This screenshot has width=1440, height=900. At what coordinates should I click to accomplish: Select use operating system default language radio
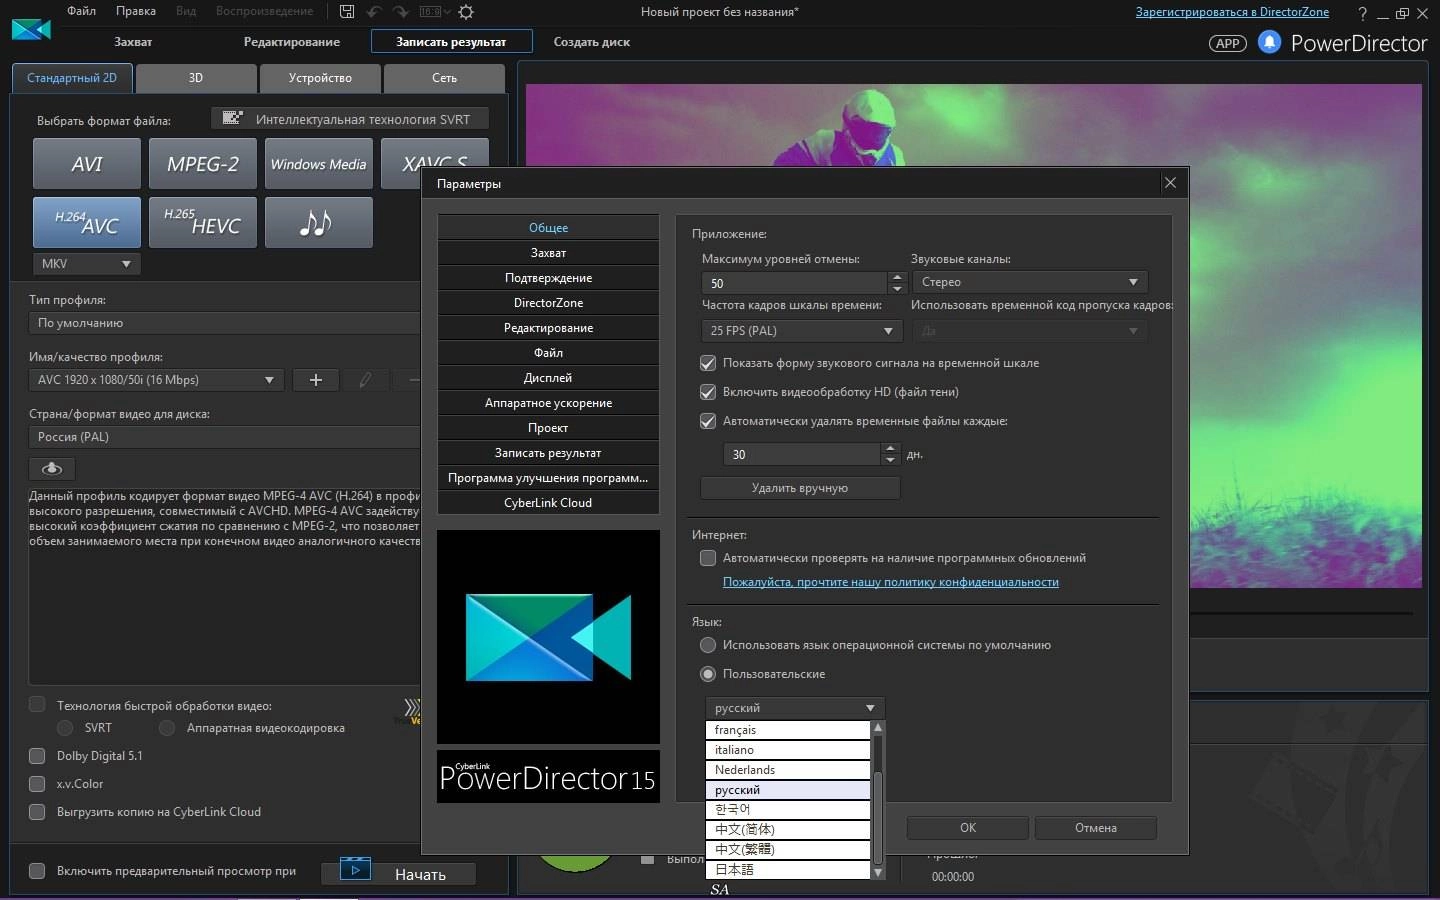coord(708,645)
